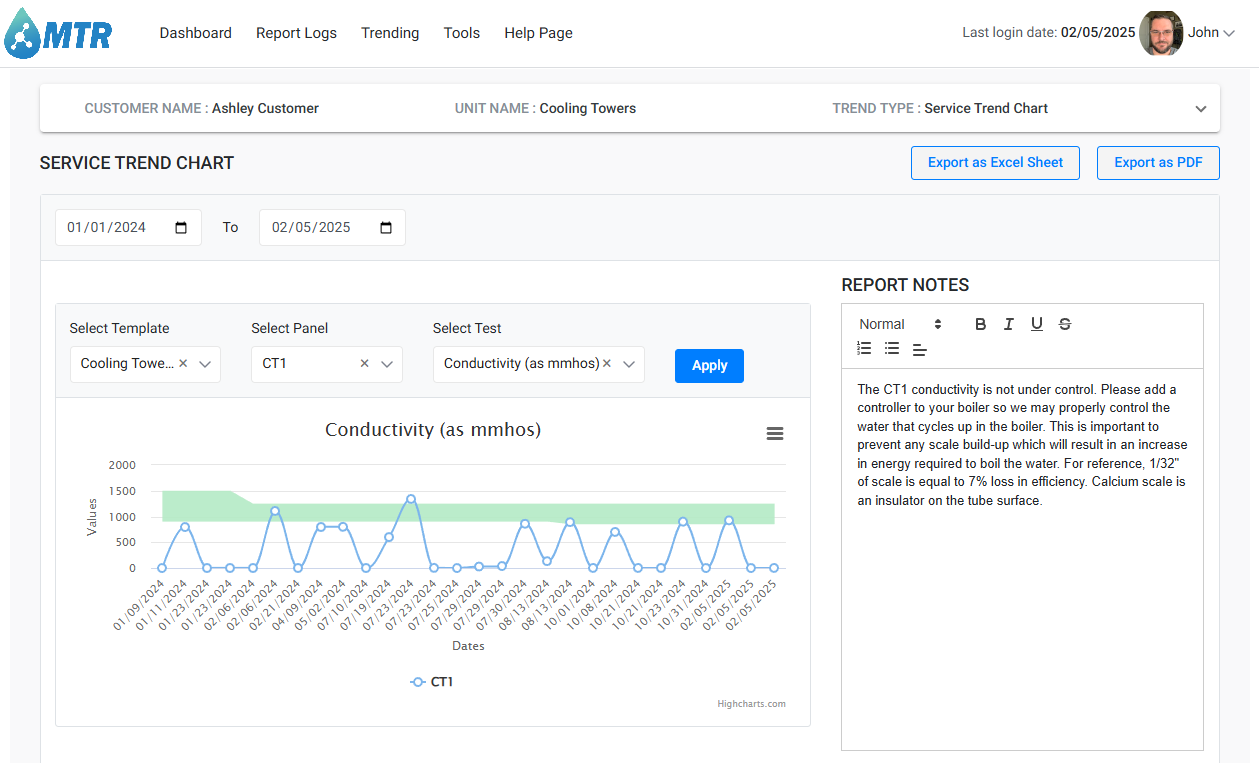This screenshot has height=763, width=1259.
Task: Open the end date calendar picker
Action: point(385,227)
